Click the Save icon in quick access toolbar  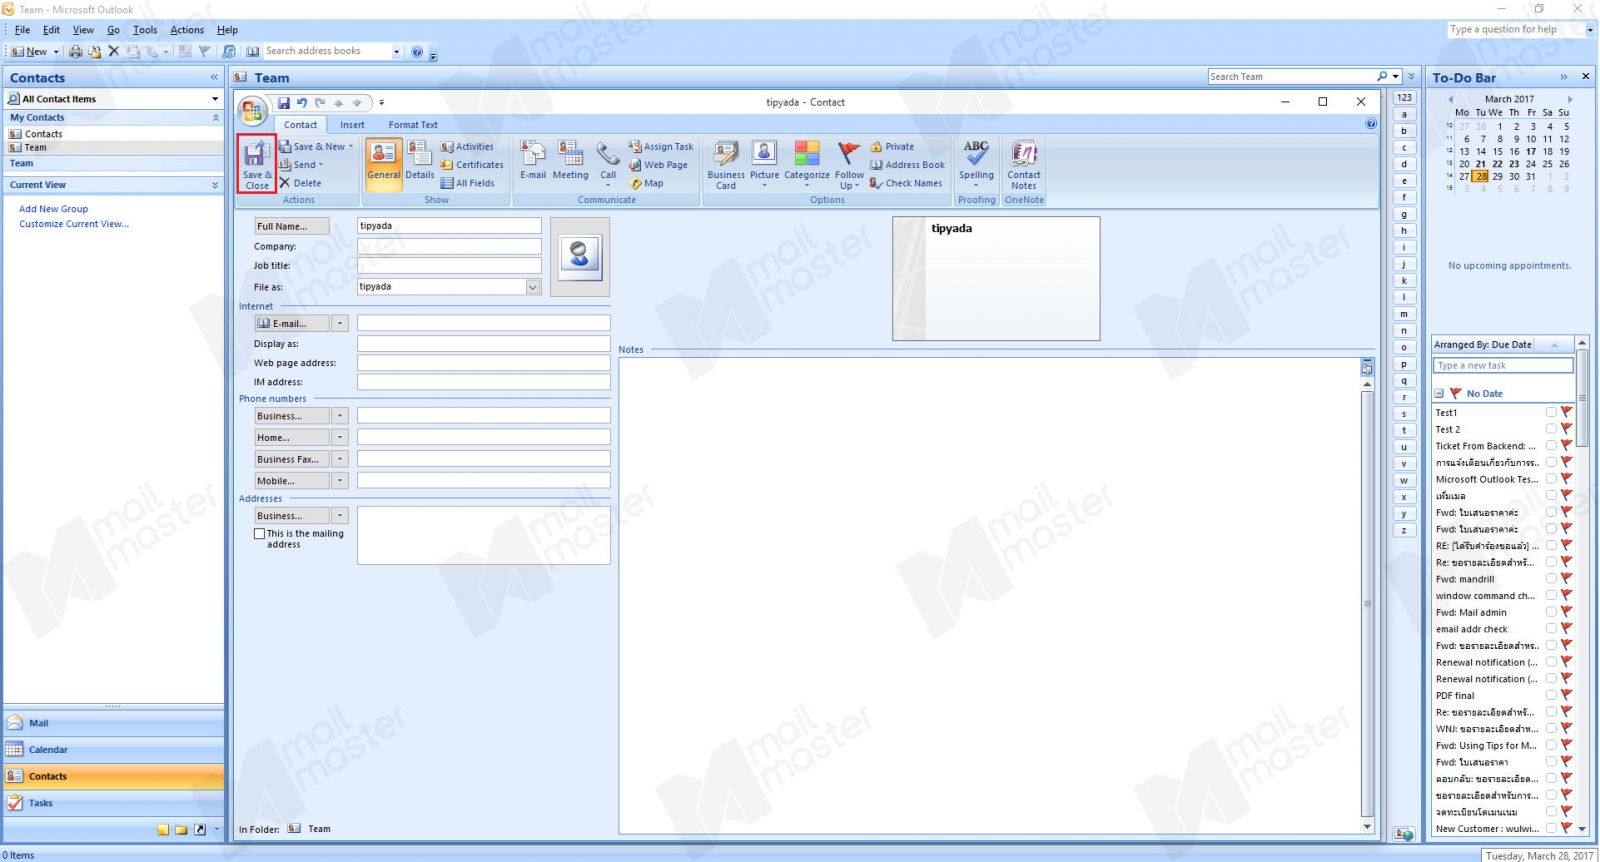click(x=284, y=102)
